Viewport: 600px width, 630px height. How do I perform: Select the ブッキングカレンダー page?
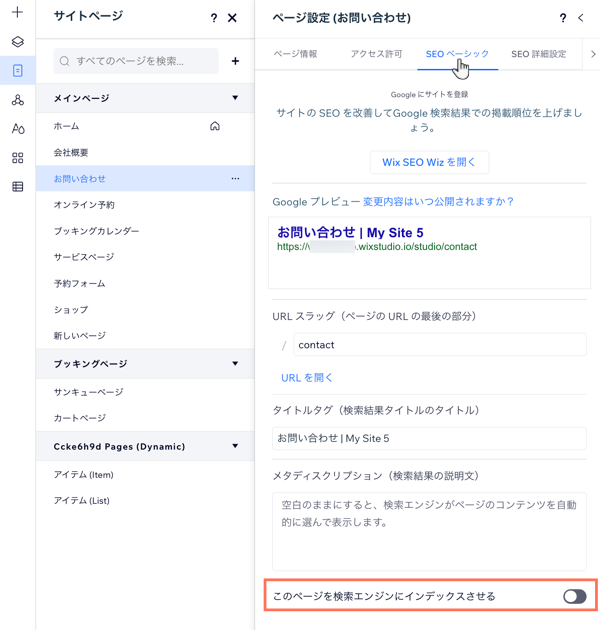pyautogui.click(x=145, y=231)
